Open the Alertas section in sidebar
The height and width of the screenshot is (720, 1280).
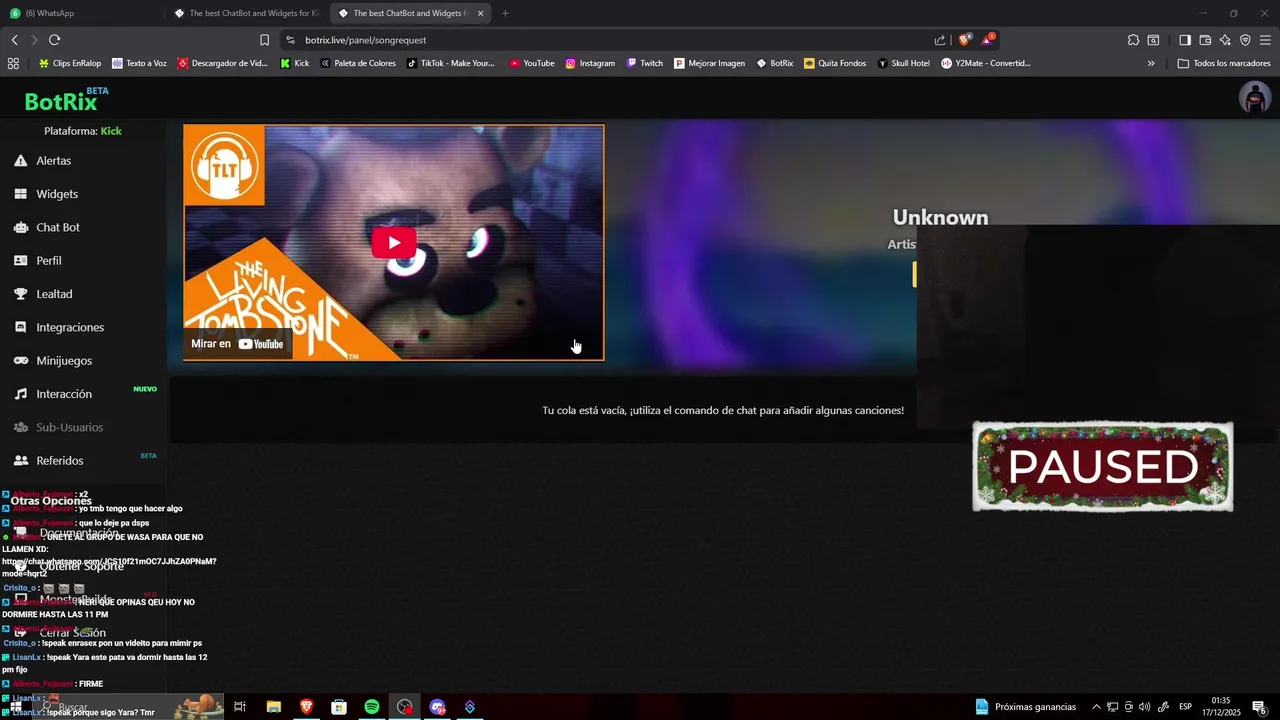(x=53, y=161)
